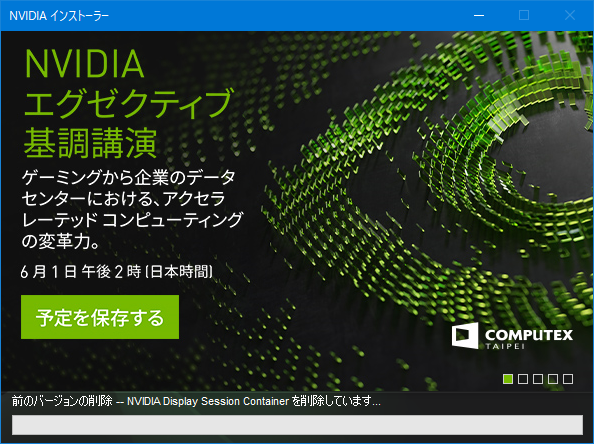The image size is (594, 444).
Task: Select the fourth slide indicator square
Action: tap(553, 379)
